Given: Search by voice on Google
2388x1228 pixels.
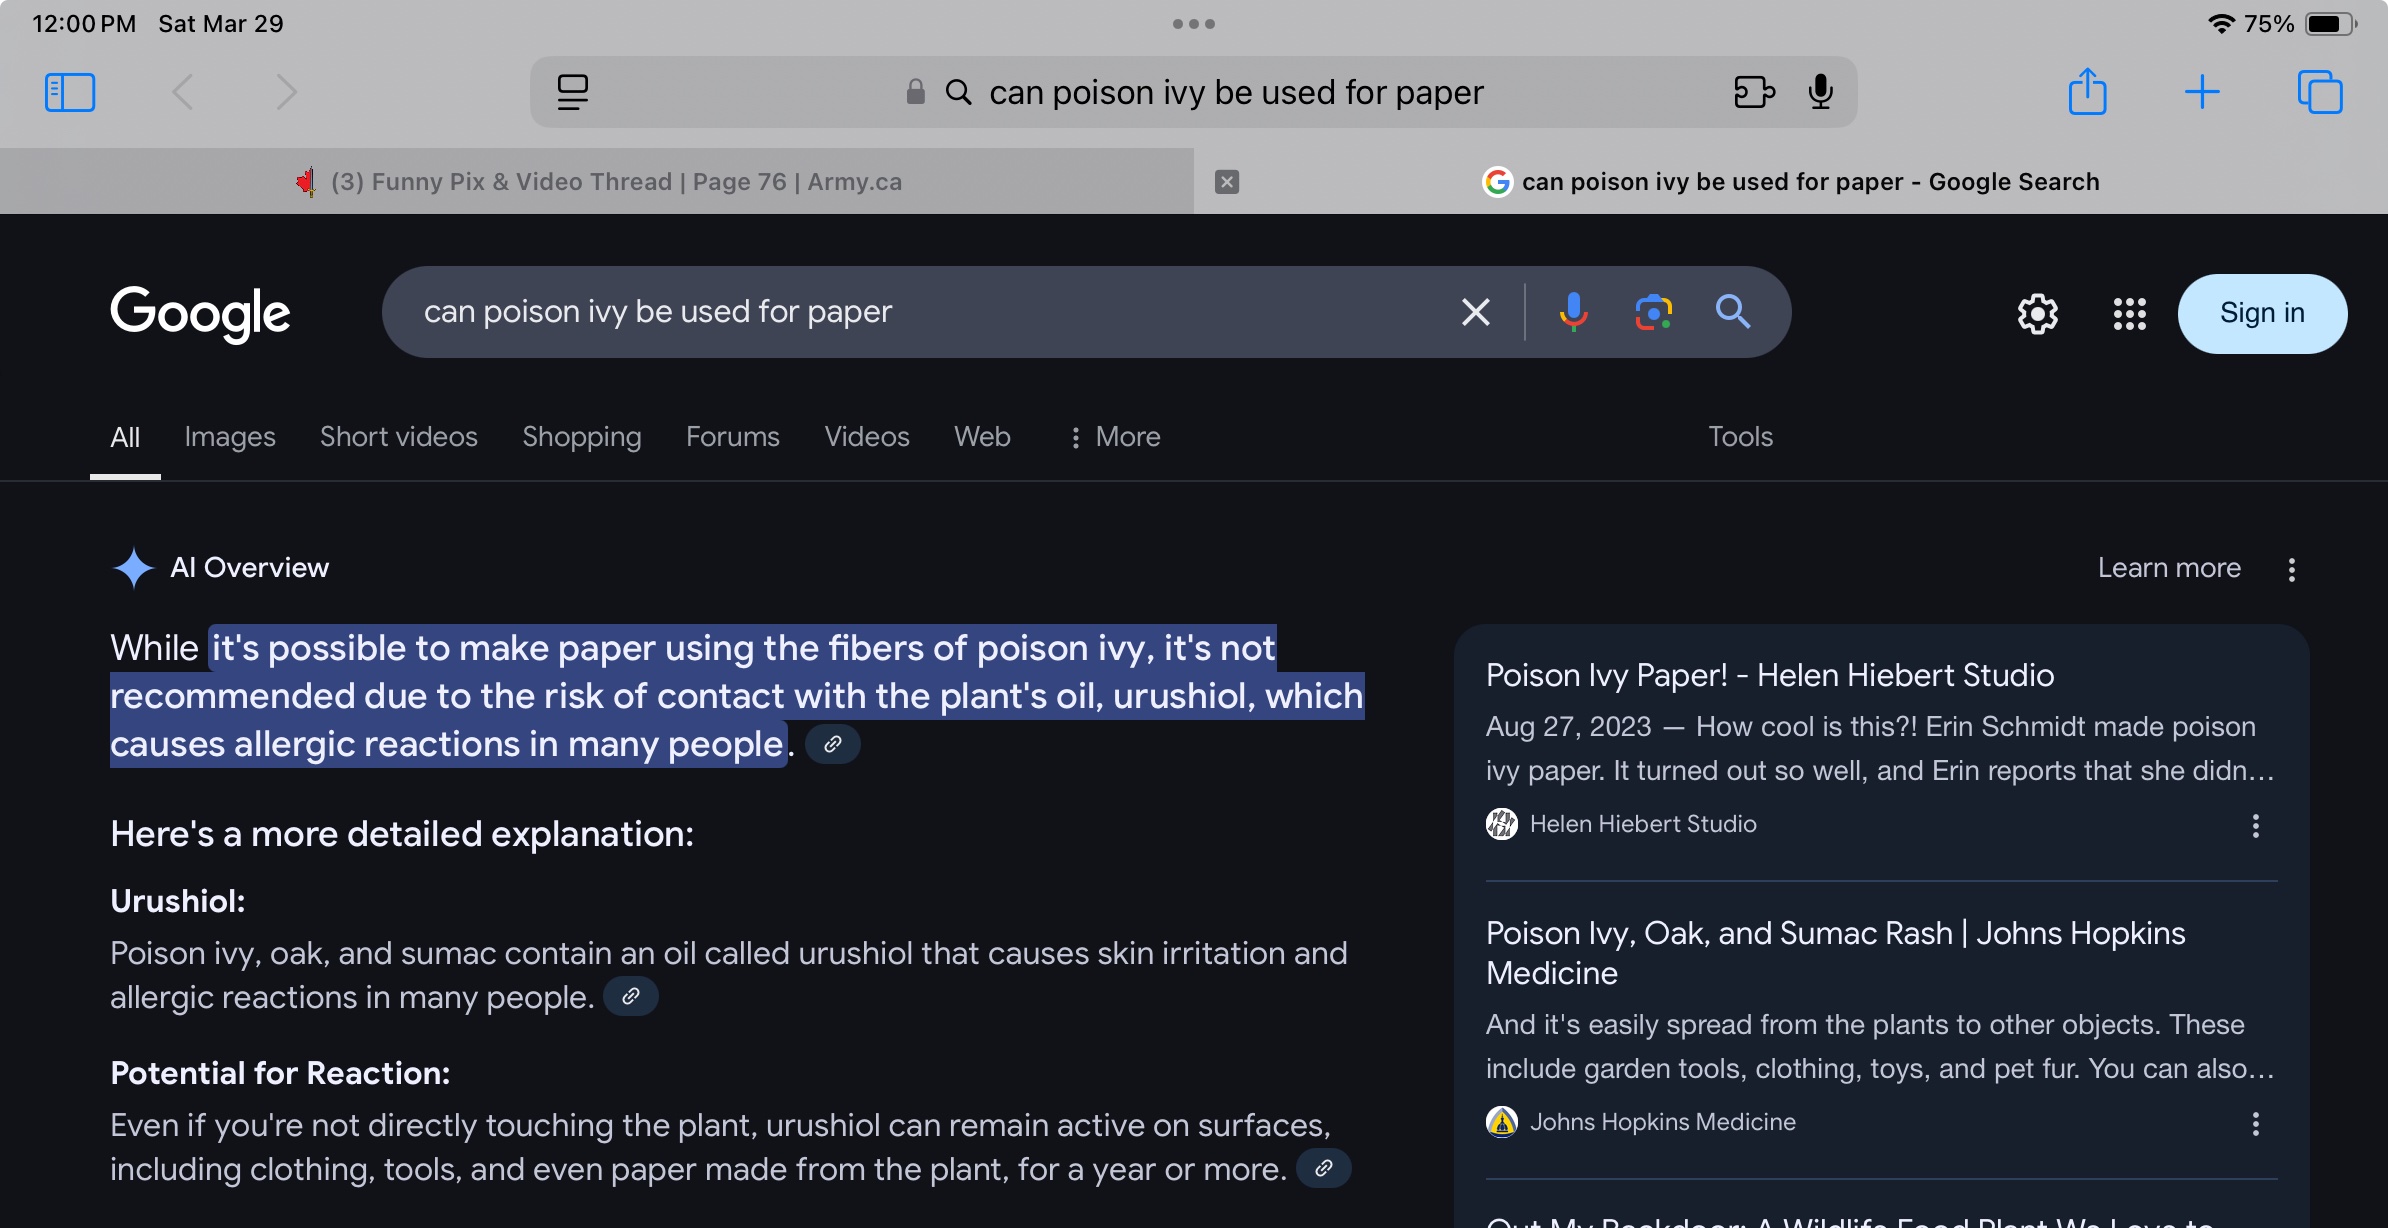Looking at the screenshot, I should 1573,312.
